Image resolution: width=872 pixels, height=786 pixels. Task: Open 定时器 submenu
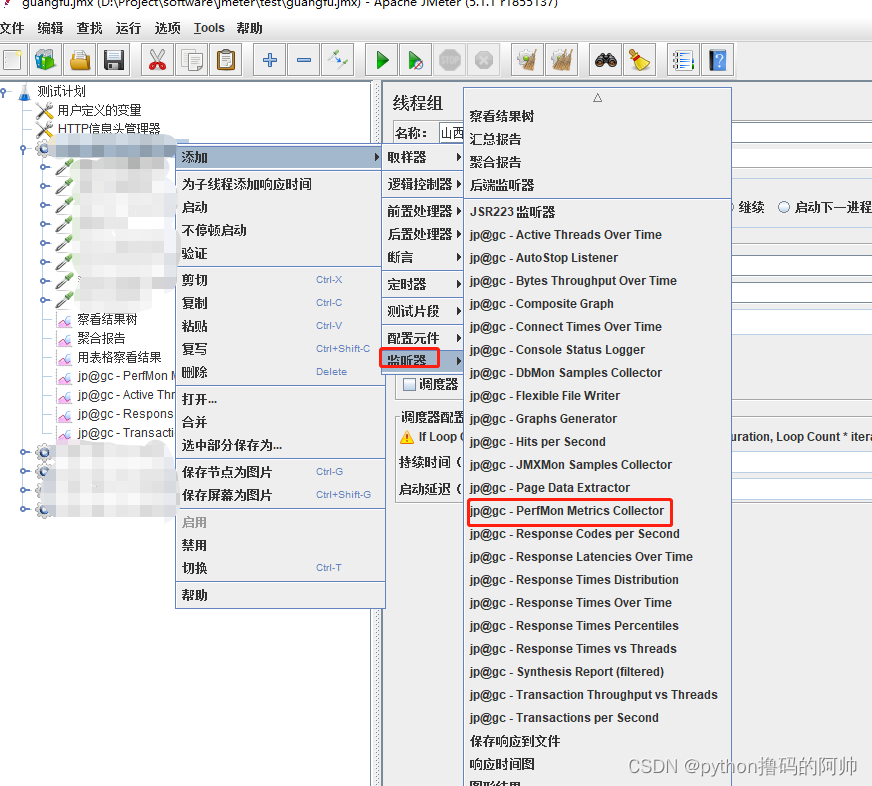click(423, 284)
